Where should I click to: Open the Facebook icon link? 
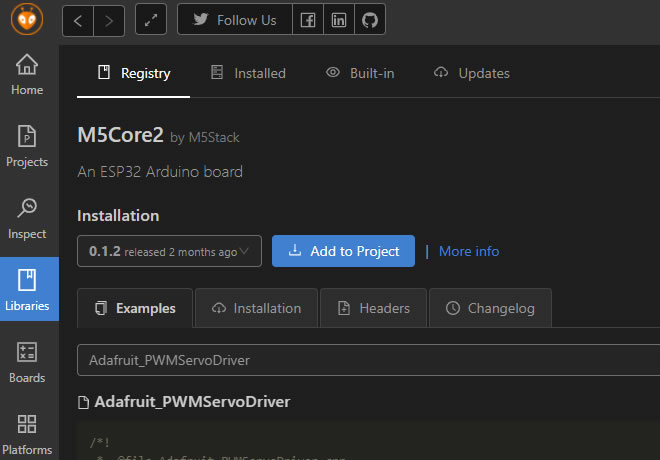tap(309, 20)
